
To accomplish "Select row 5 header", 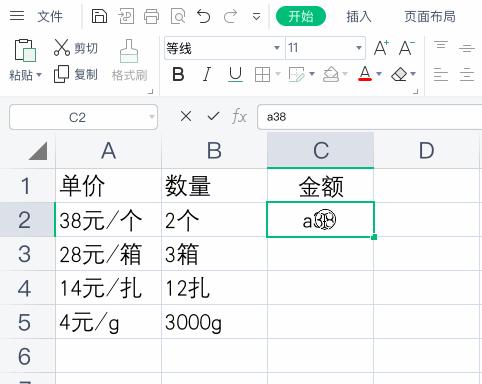I will pos(27,322).
